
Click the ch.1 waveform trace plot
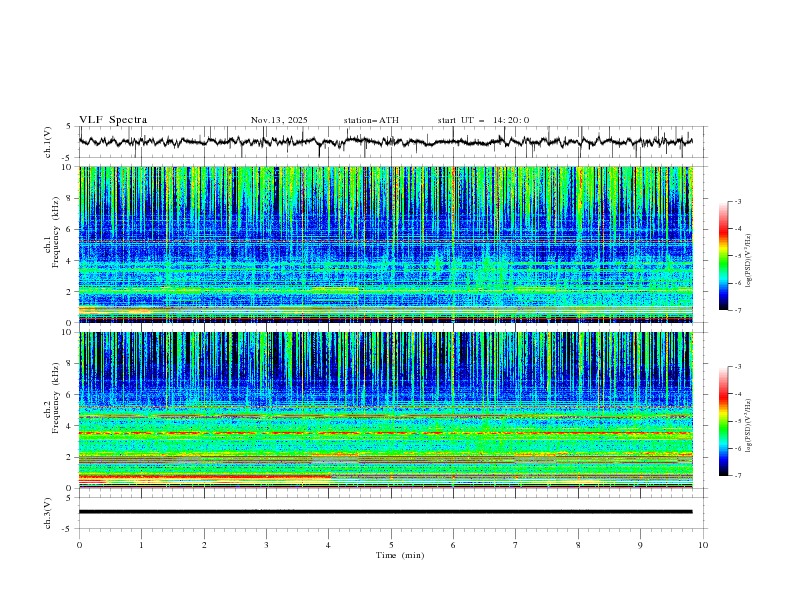(x=385, y=142)
